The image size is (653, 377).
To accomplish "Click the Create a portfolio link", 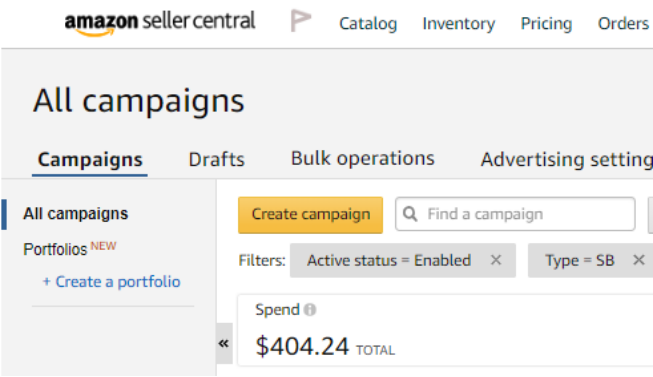I will [112, 282].
